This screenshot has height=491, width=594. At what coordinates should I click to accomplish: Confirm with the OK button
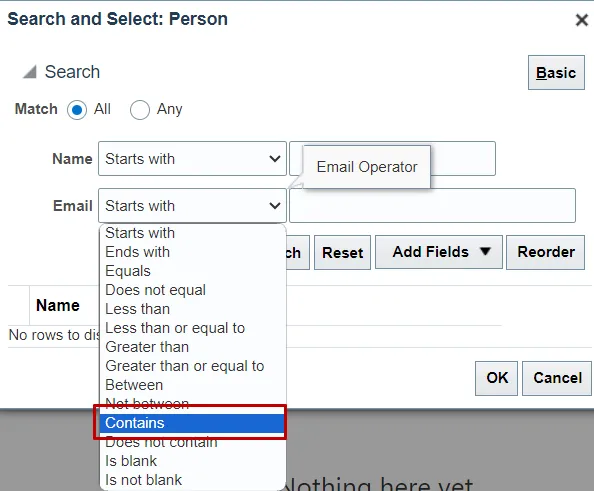[x=496, y=378]
